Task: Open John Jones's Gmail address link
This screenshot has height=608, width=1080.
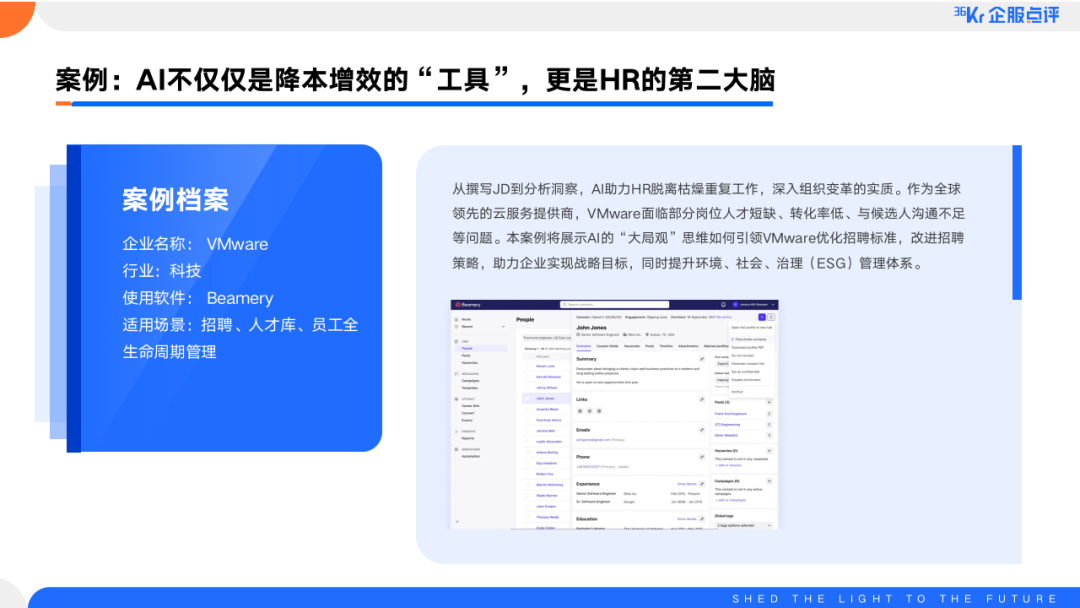Action: [x=592, y=439]
